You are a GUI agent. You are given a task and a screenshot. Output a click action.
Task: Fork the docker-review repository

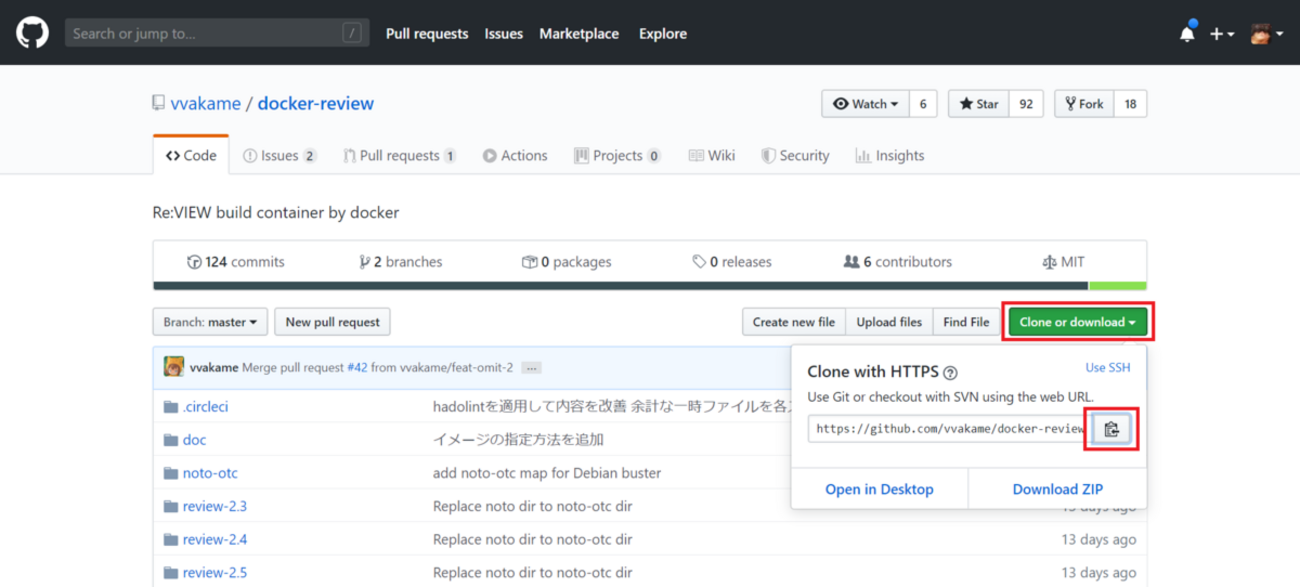point(1084,104)
